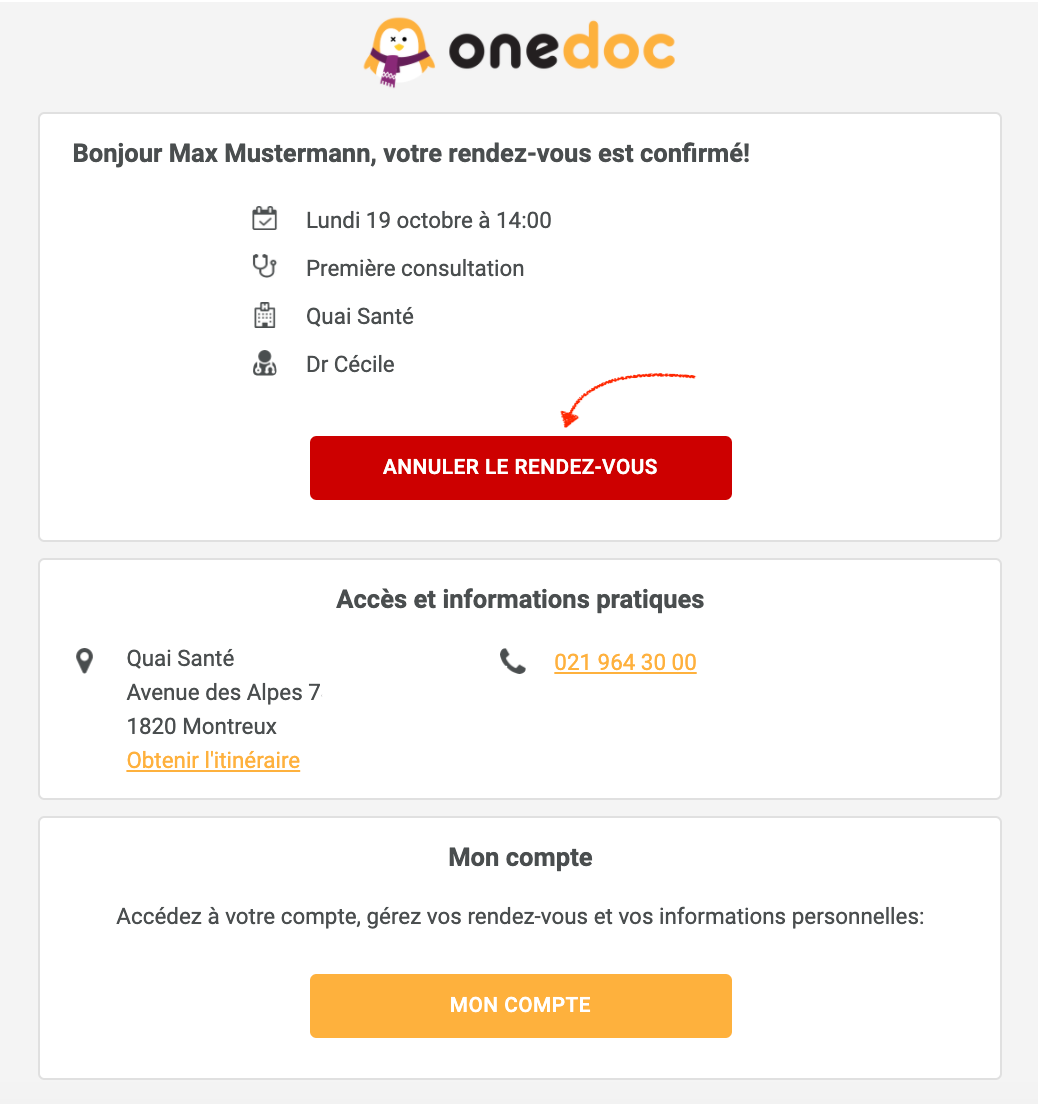
Task: Open the Mon Compte orange button
Action: 520,1005
